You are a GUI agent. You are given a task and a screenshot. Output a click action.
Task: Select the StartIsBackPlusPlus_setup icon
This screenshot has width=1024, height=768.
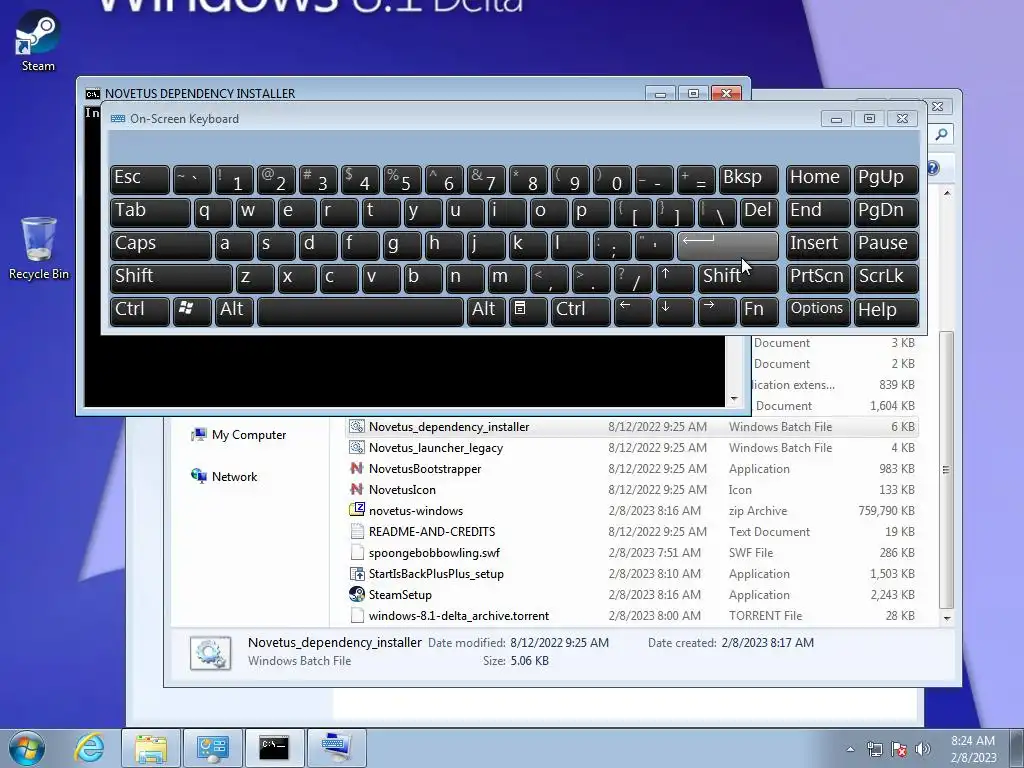pos(357,573)
